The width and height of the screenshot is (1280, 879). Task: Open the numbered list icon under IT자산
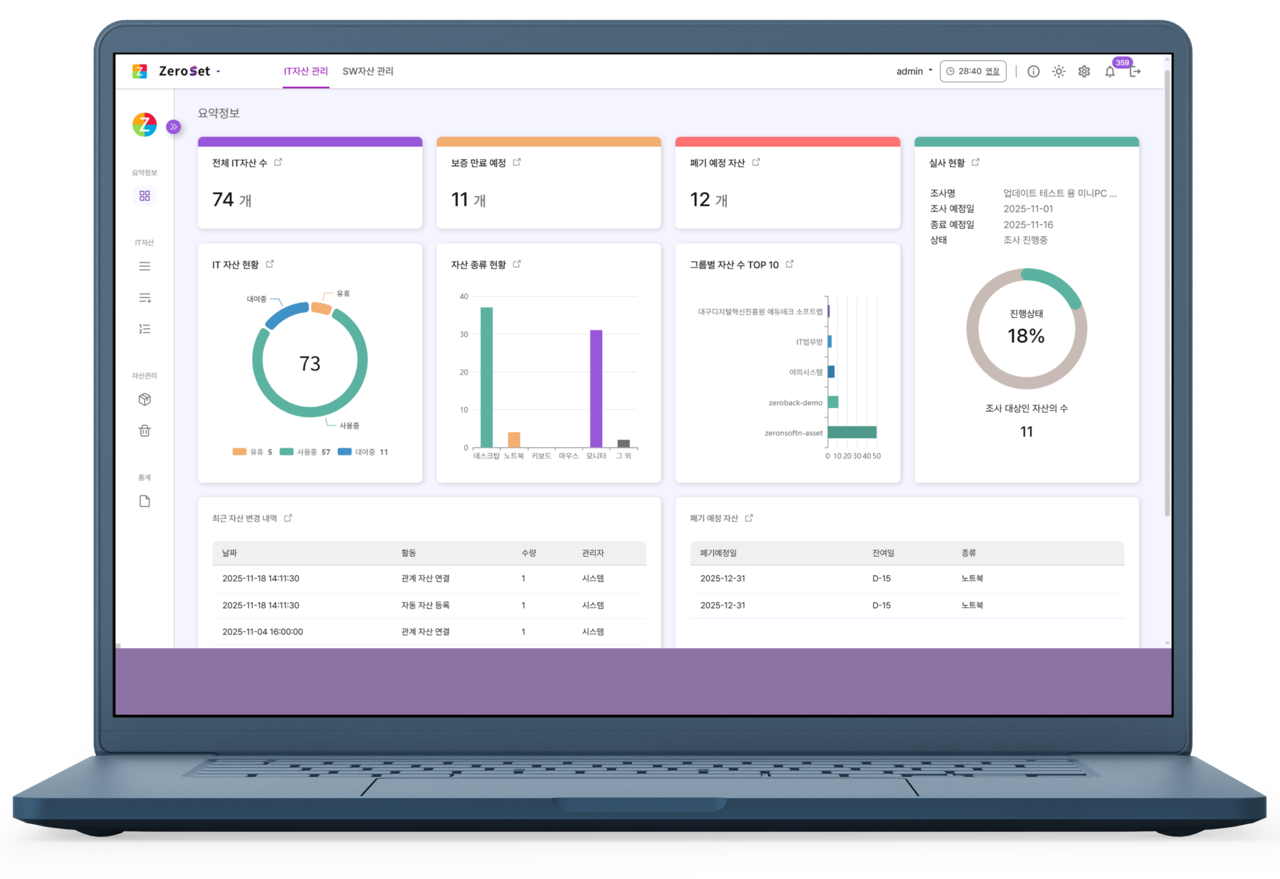click(145, 329)
